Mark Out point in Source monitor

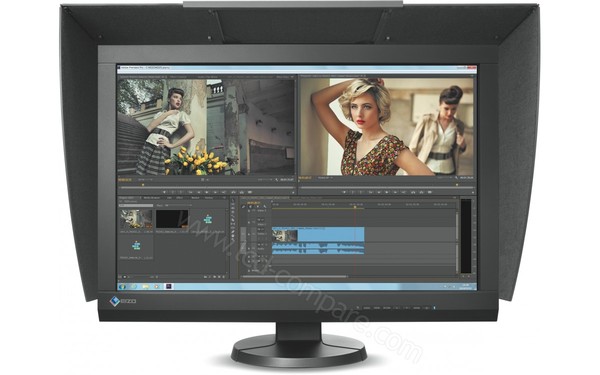pos(181,192)
